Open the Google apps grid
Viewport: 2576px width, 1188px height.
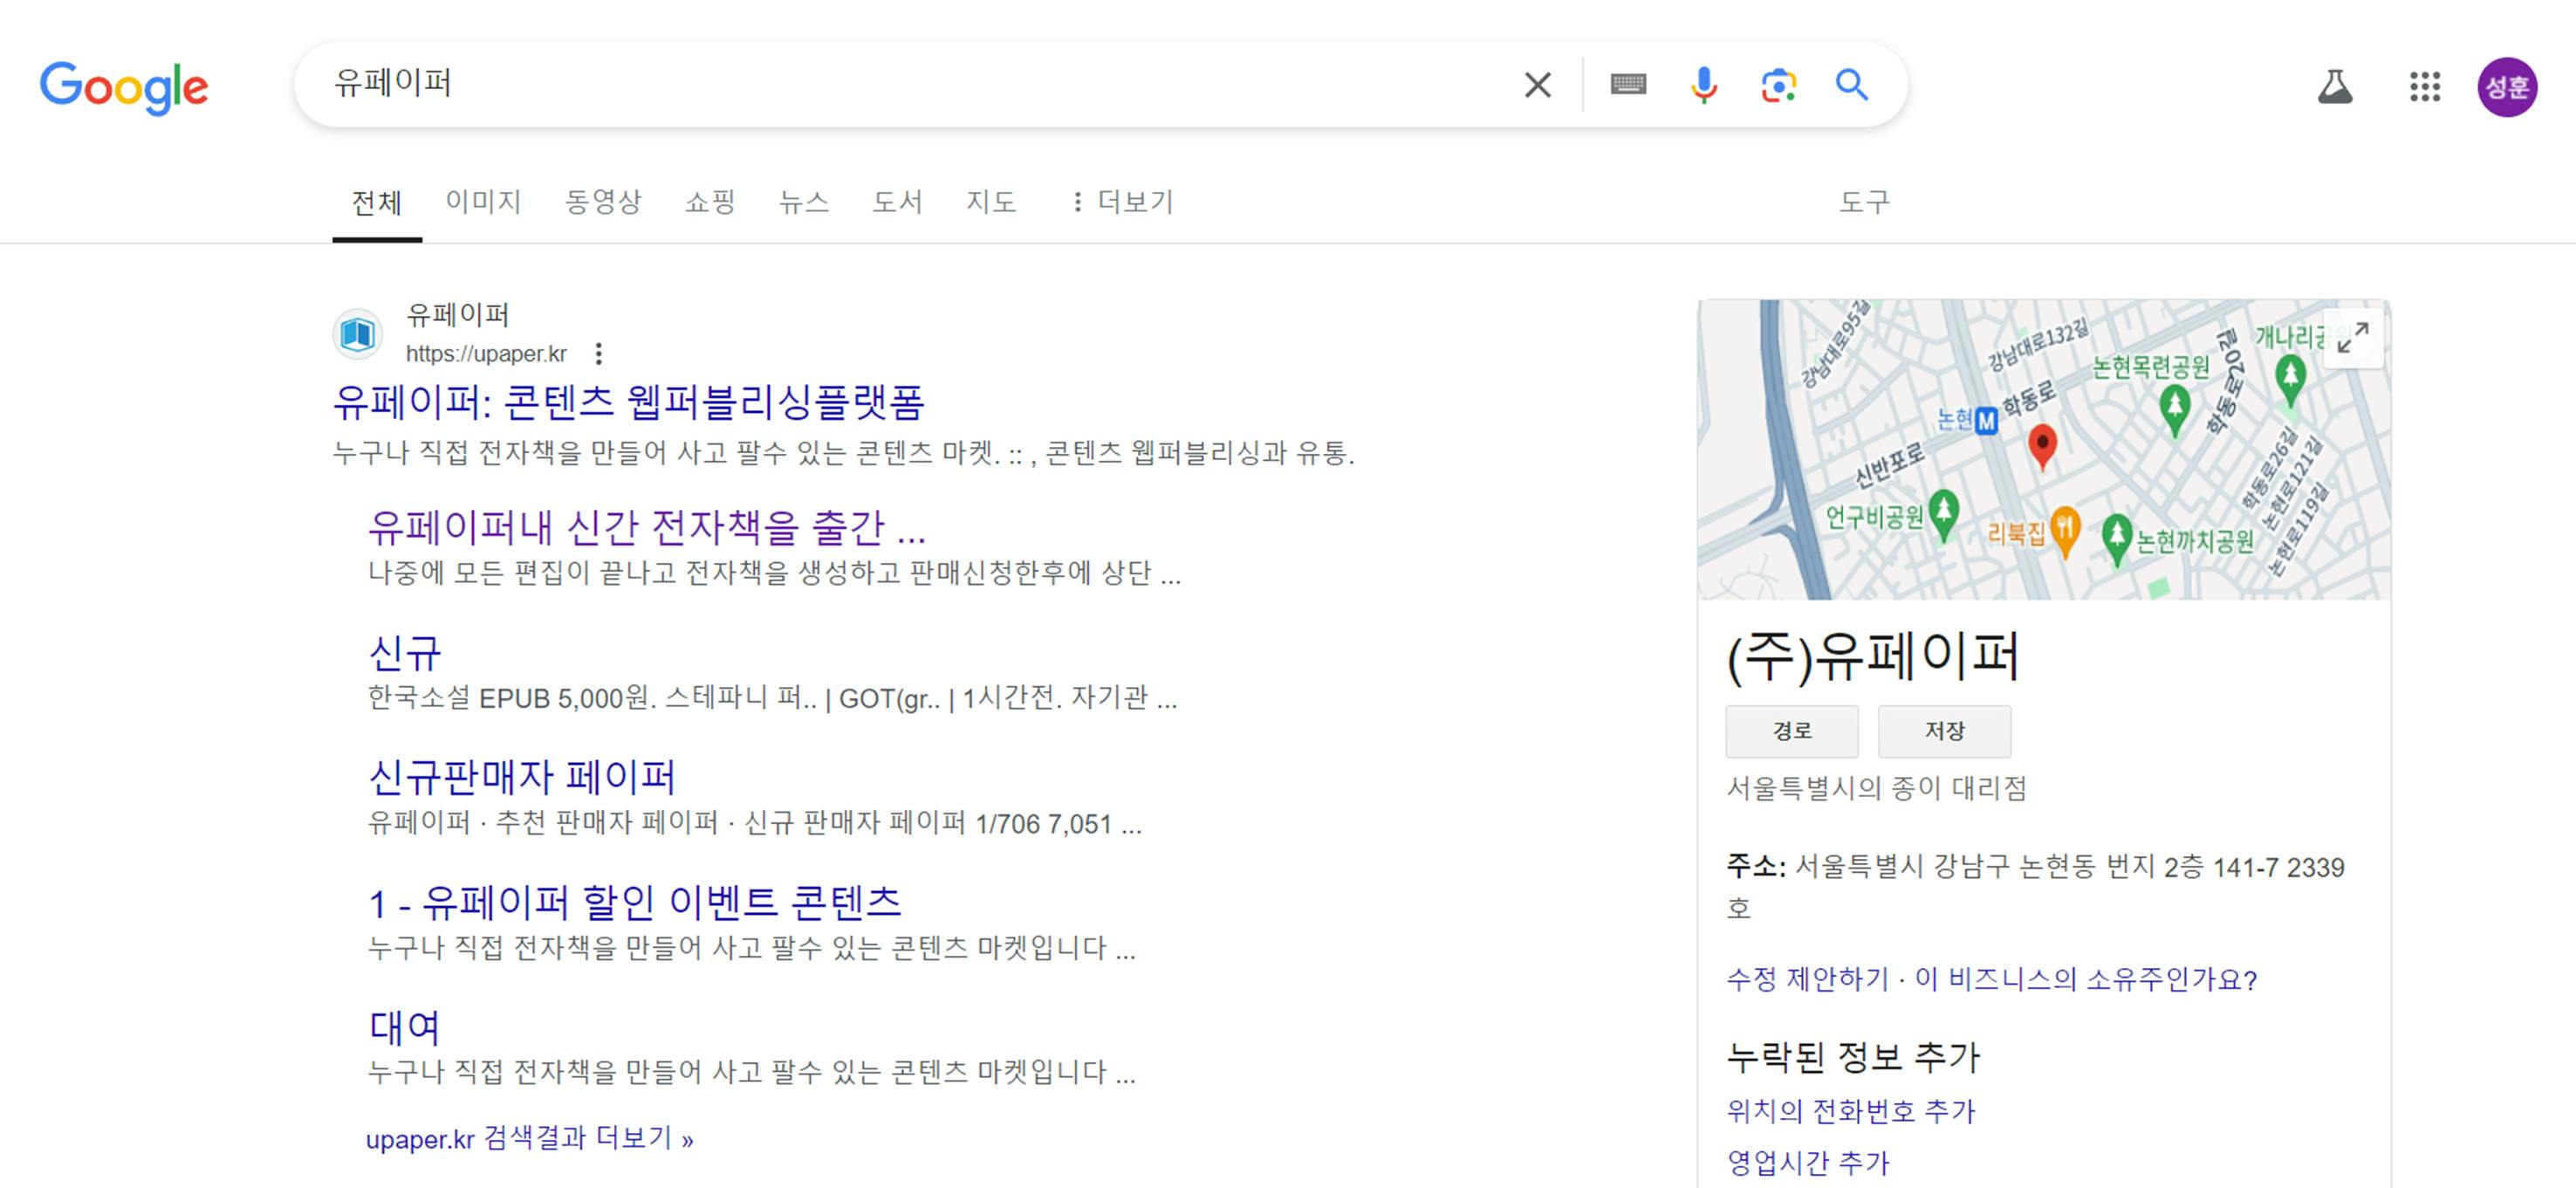click(x=2425, y=87)
